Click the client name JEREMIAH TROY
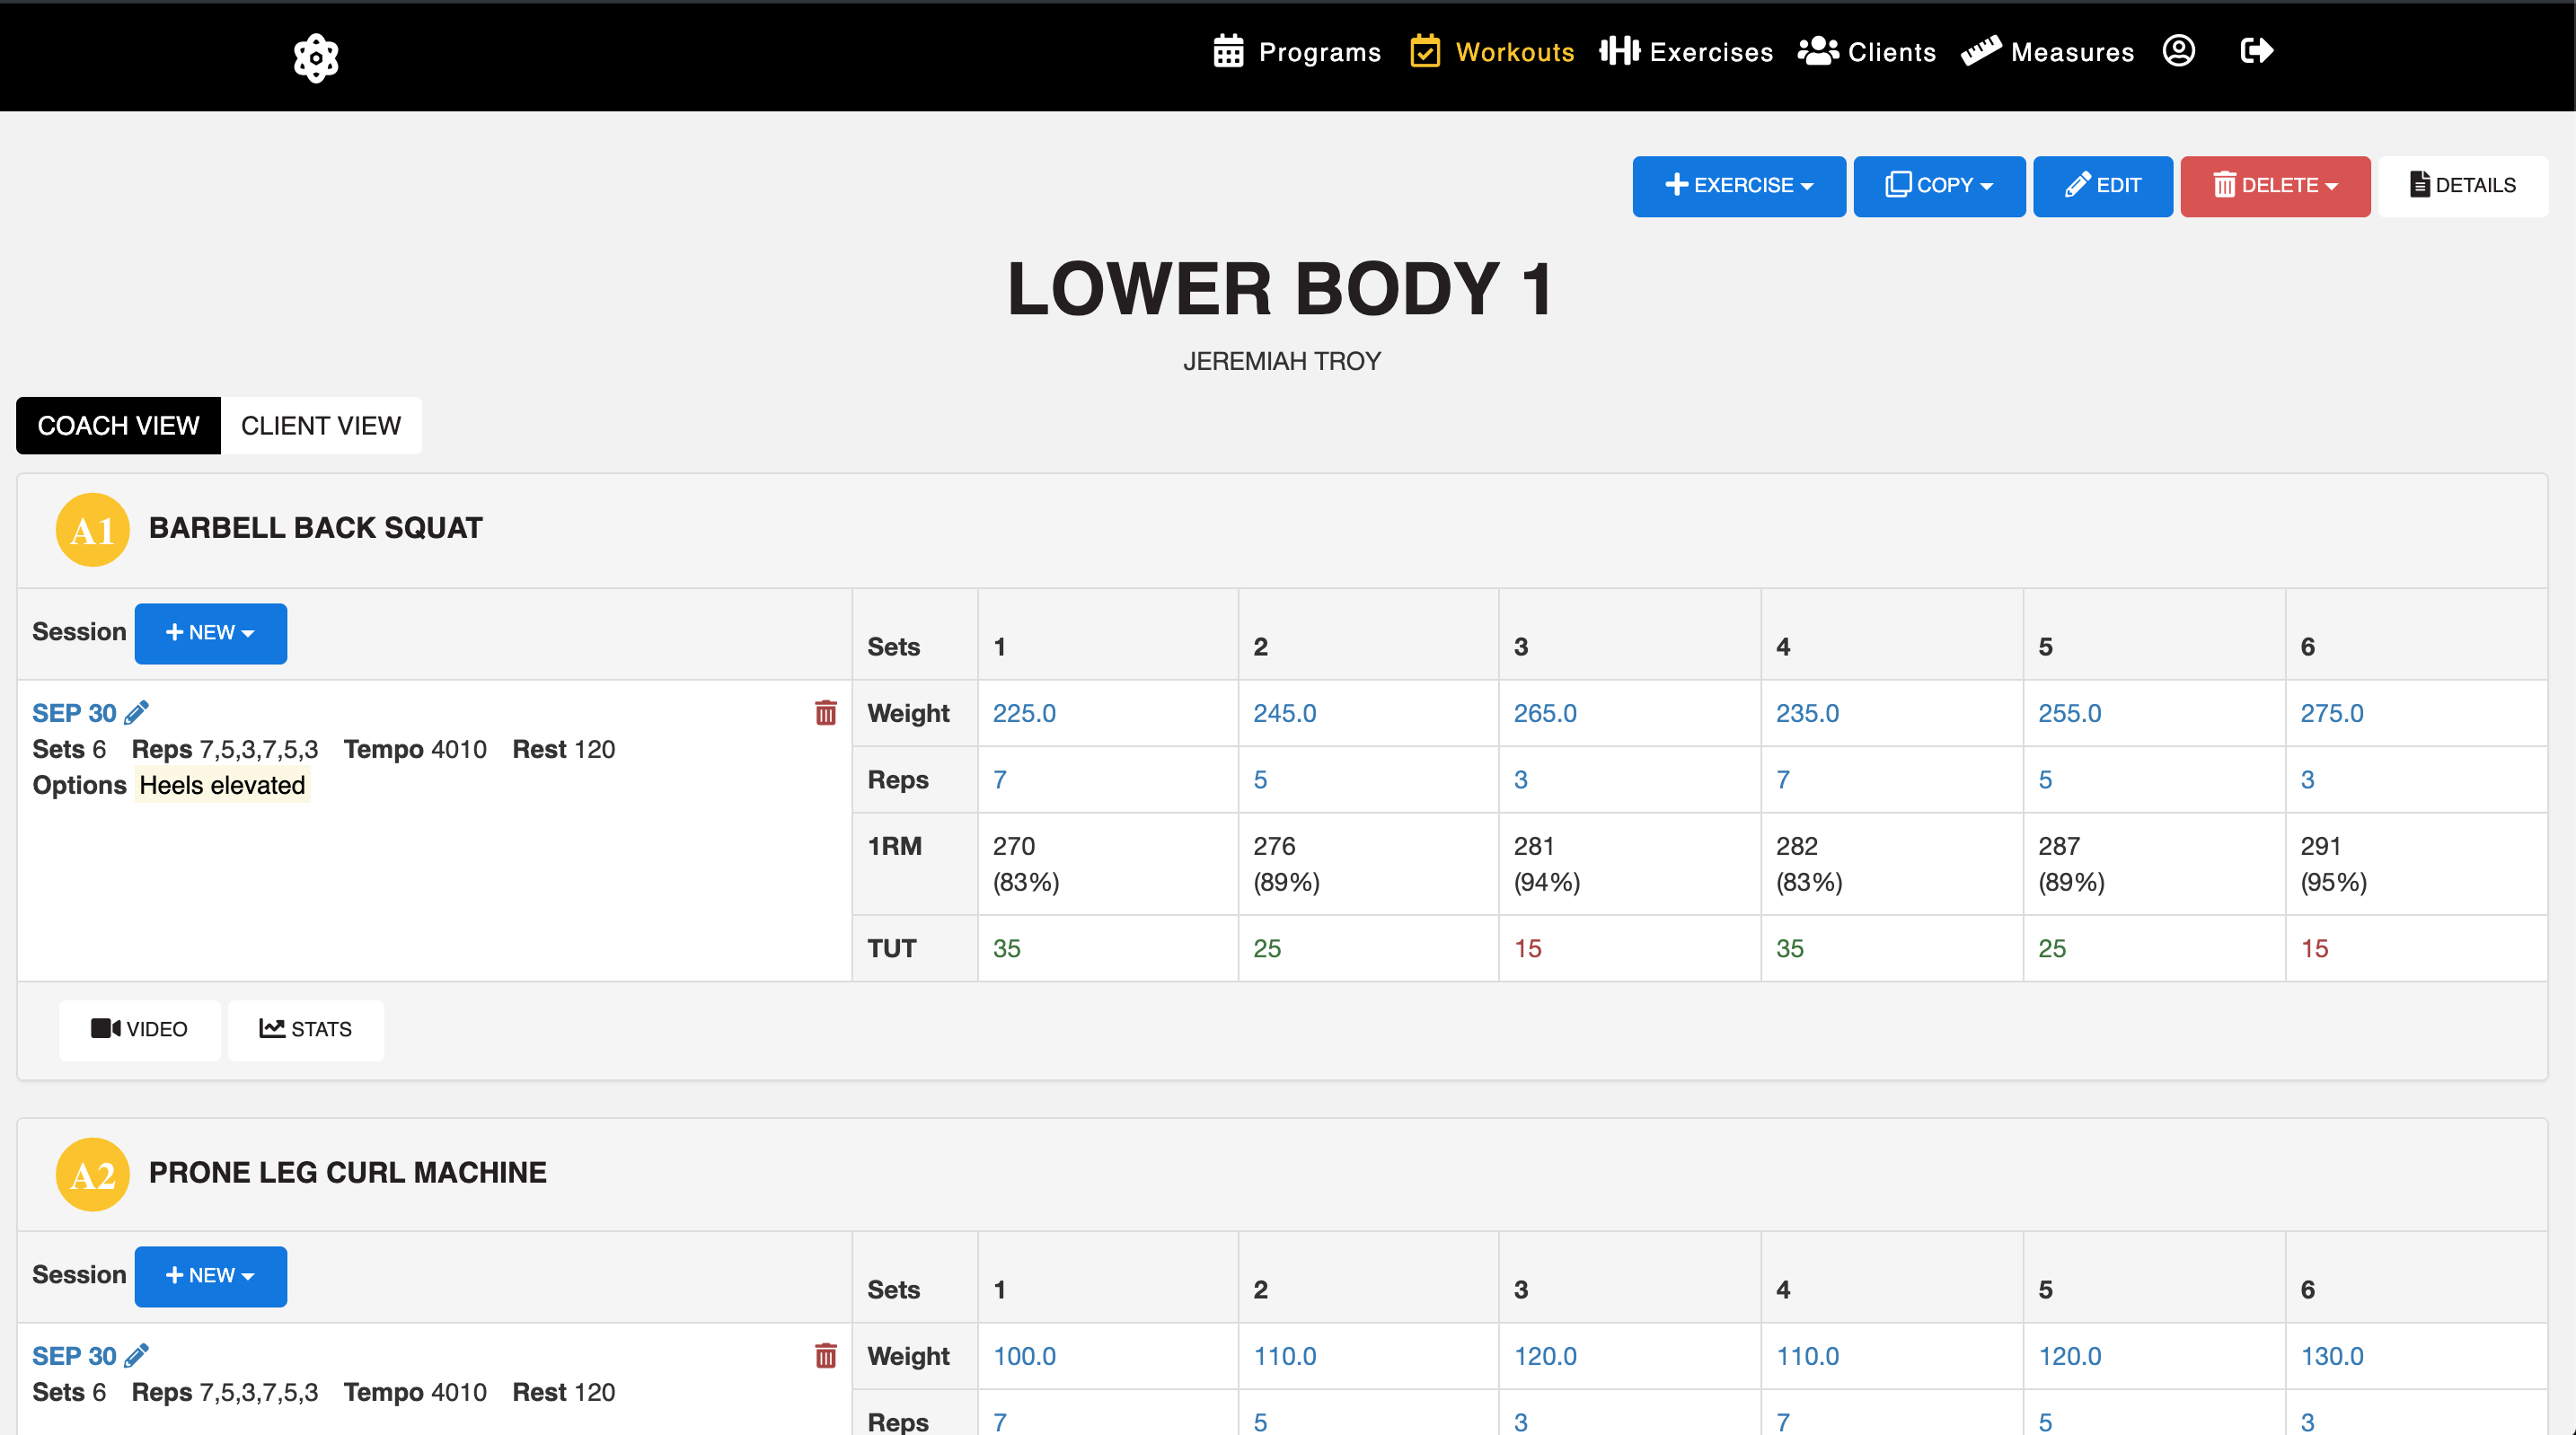Screen dimensions: 2576x1435 [1281, 361]
